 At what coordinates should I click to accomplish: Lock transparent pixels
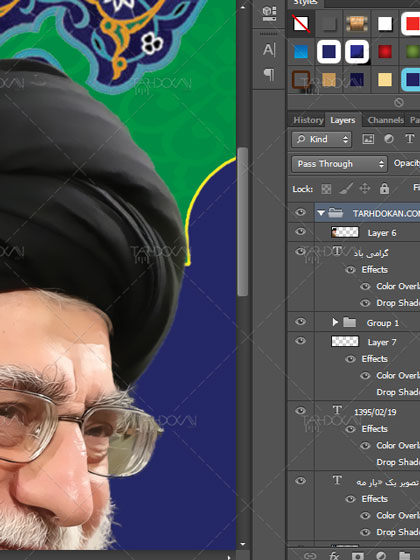[x=326, y=189]
